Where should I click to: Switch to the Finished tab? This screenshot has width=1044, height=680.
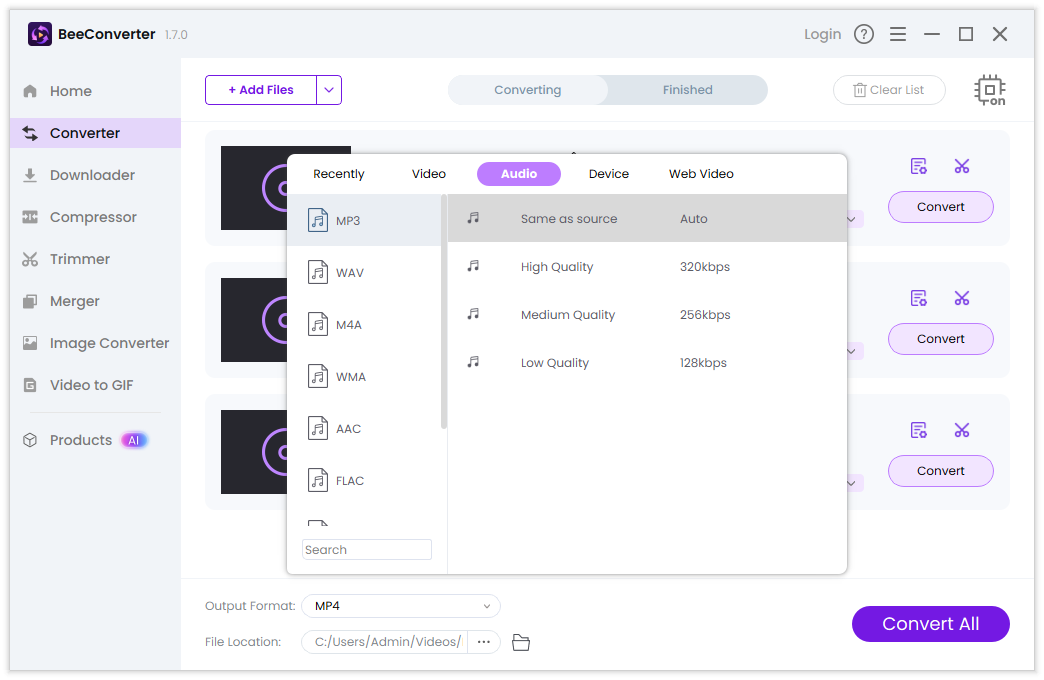[x=687, y=90]
